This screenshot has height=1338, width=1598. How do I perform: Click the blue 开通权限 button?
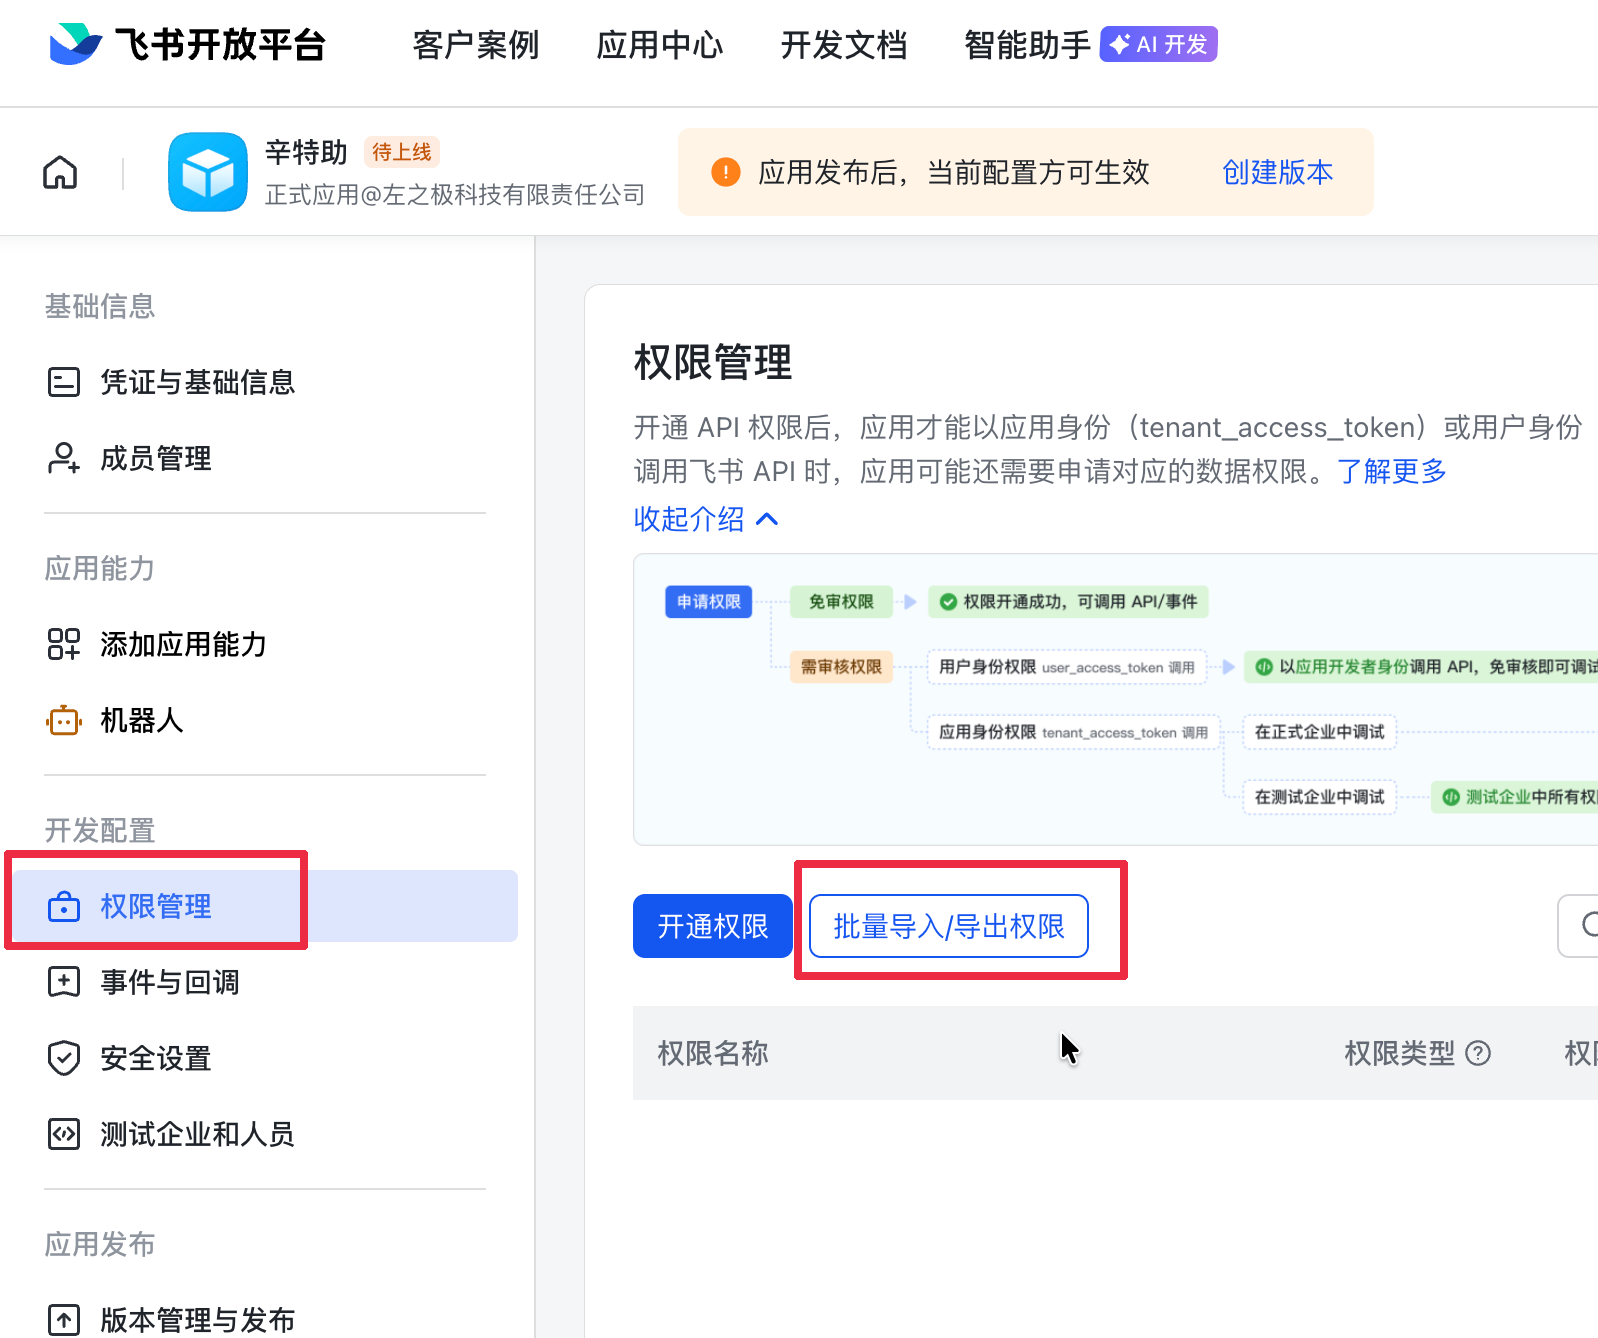point(713,926)
